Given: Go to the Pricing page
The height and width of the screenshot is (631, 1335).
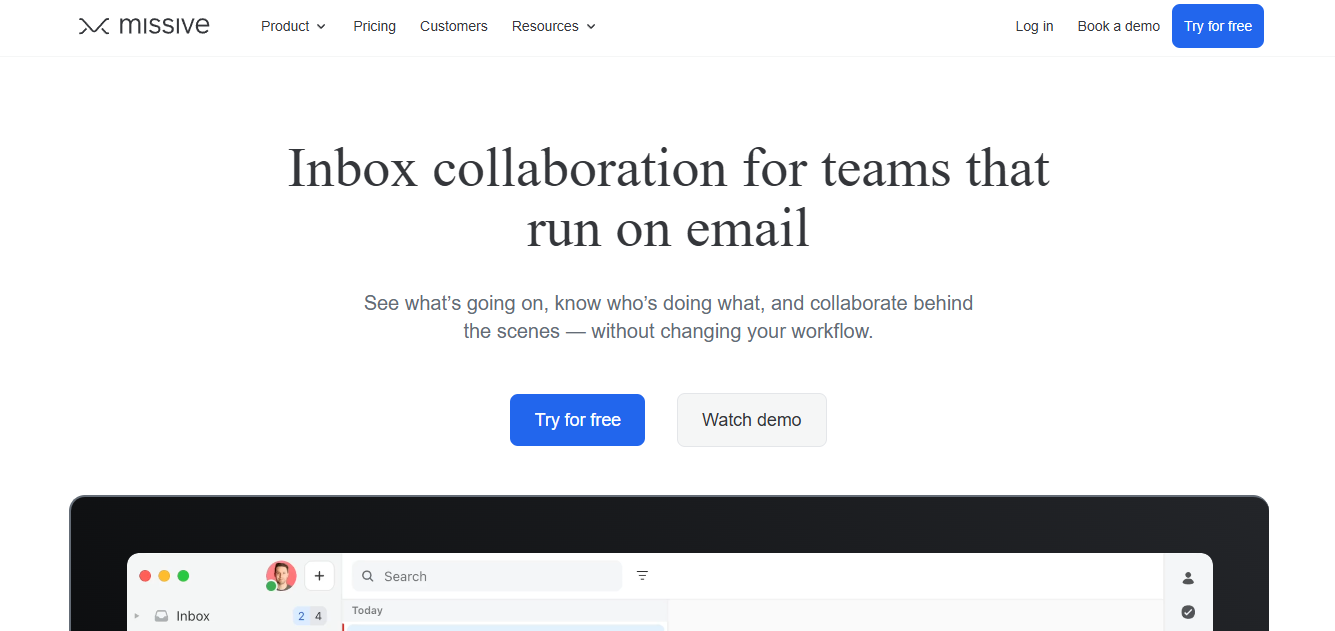Looking at the screenshot, I should 374,26.
